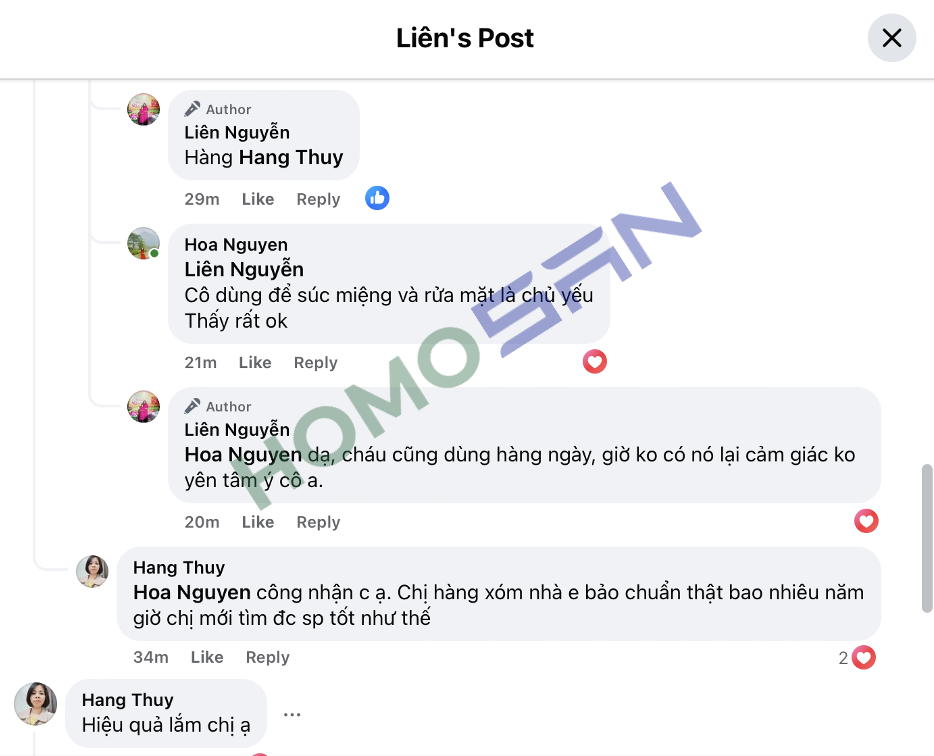Click the Hoa Nguyen commenter name
The image size is (934, 756).
[x=236, y=244]
